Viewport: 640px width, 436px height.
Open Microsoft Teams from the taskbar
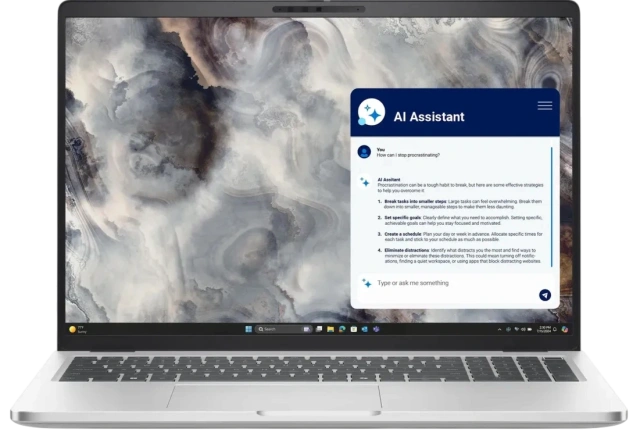(x=376, y=329)
